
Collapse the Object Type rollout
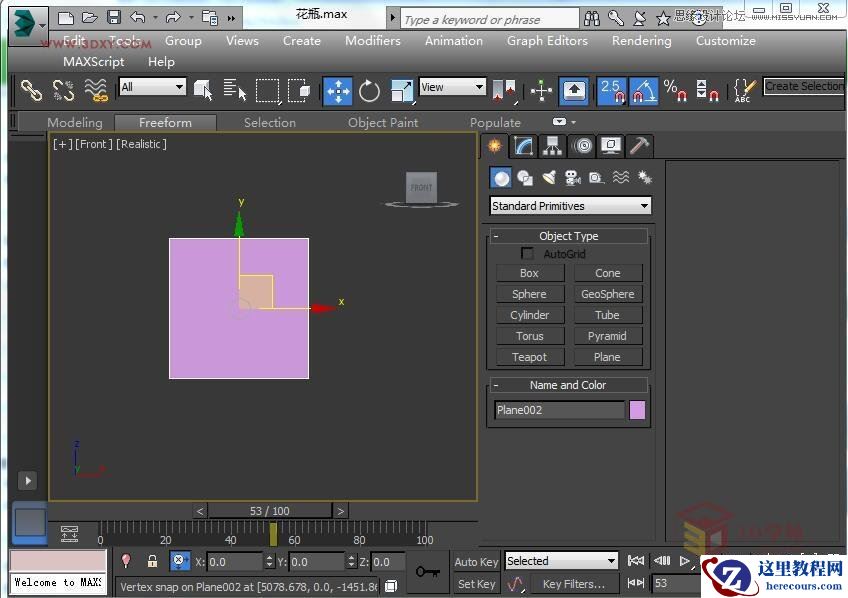(497, 236)
